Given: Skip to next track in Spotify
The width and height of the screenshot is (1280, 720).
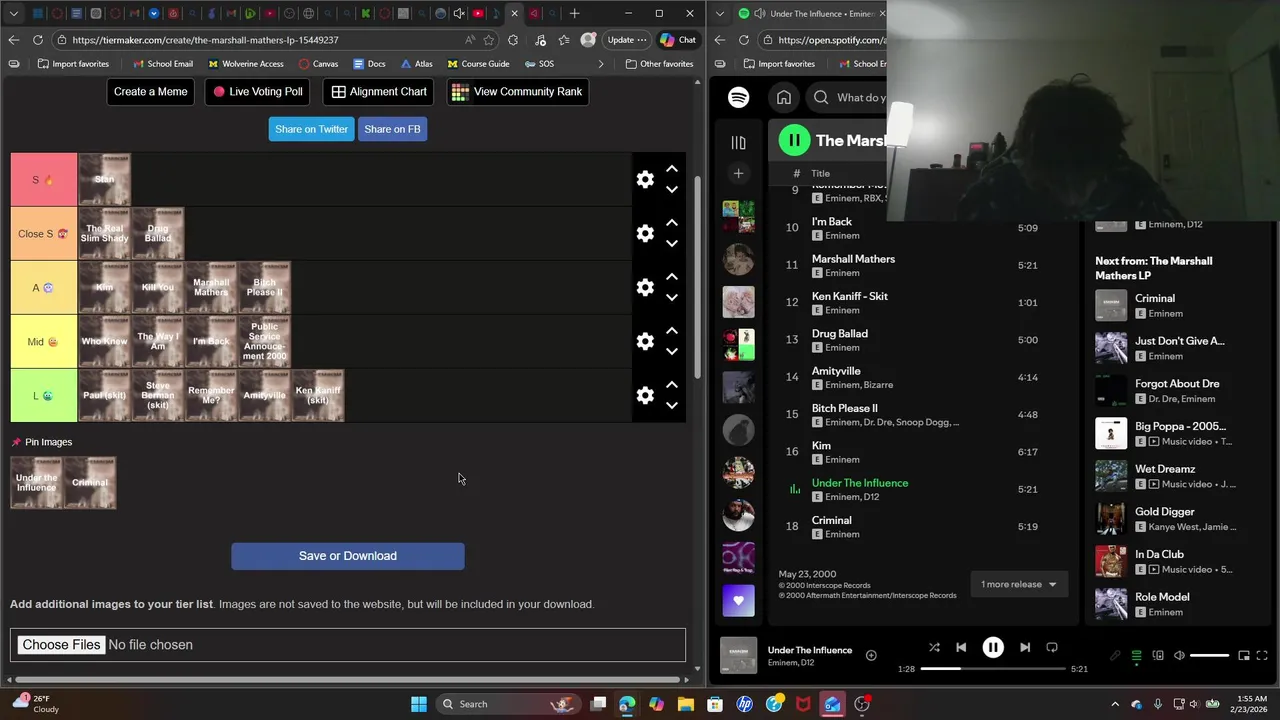Looking at the screenshot, I should [x=1024, y=648].
